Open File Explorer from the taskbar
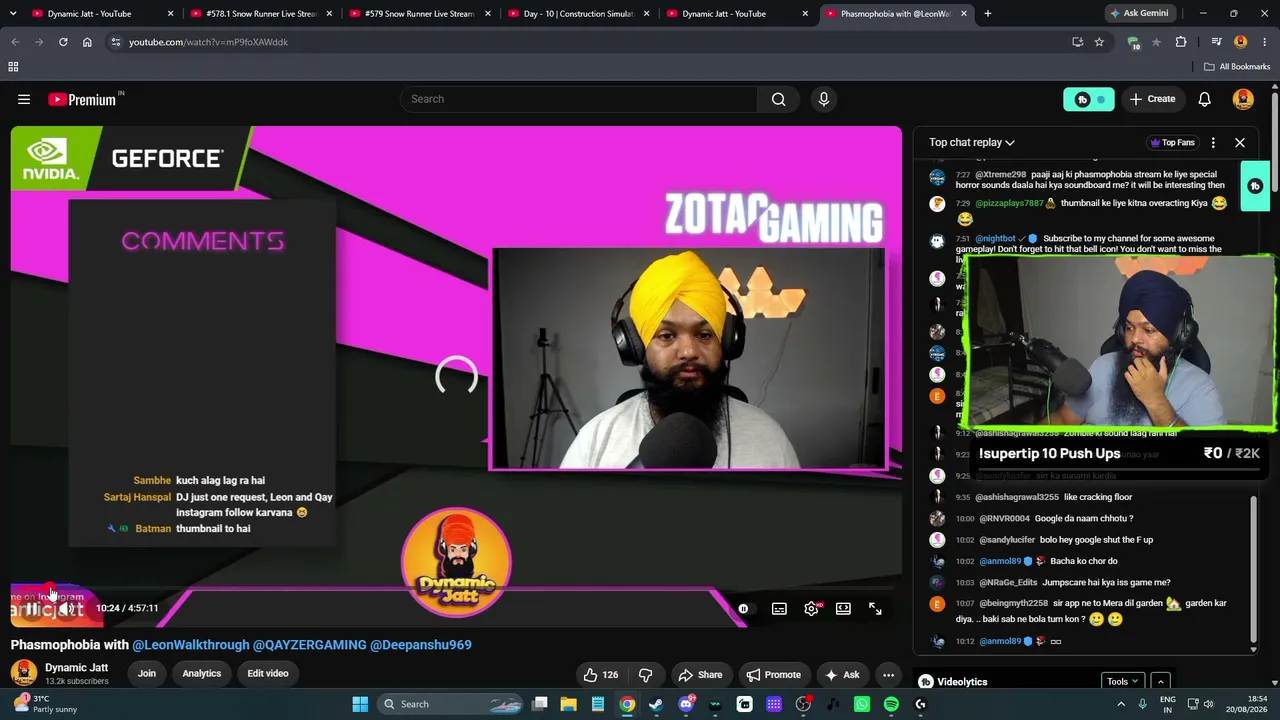This screenshot has height=720, width=1280. [568, 704]
